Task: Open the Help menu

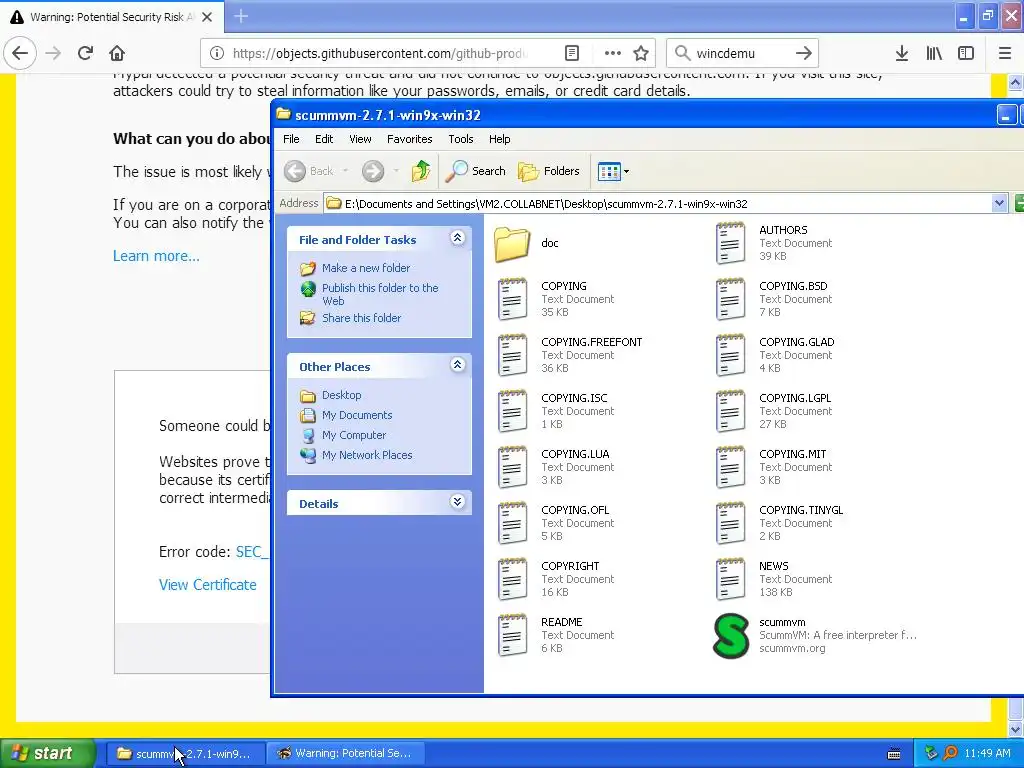Action: point(500,139)
